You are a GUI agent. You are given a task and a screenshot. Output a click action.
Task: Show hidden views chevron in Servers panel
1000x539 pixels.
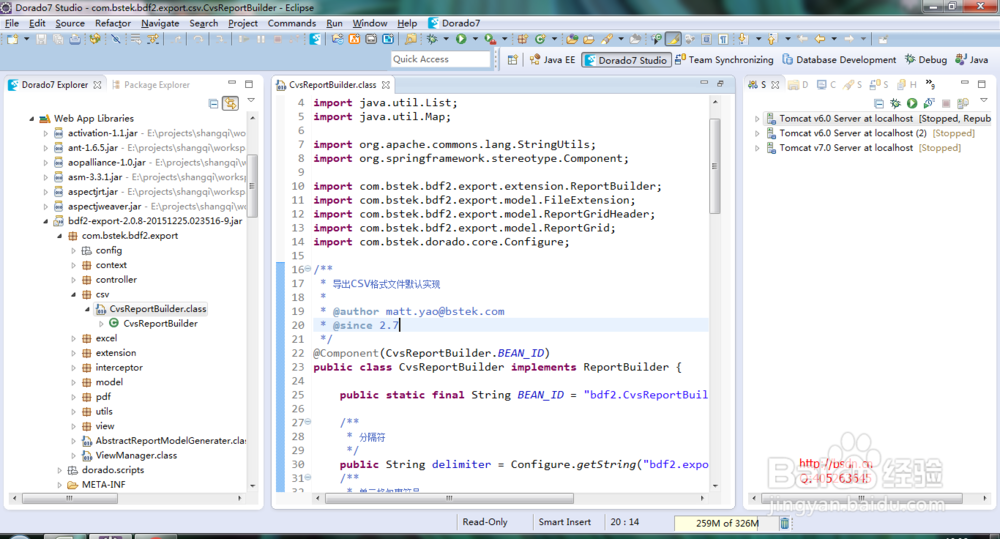930,84
